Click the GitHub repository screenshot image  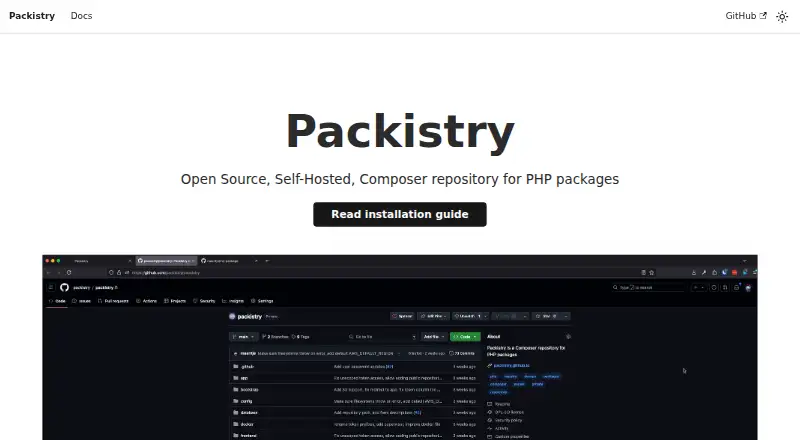[x=400, y=347]
